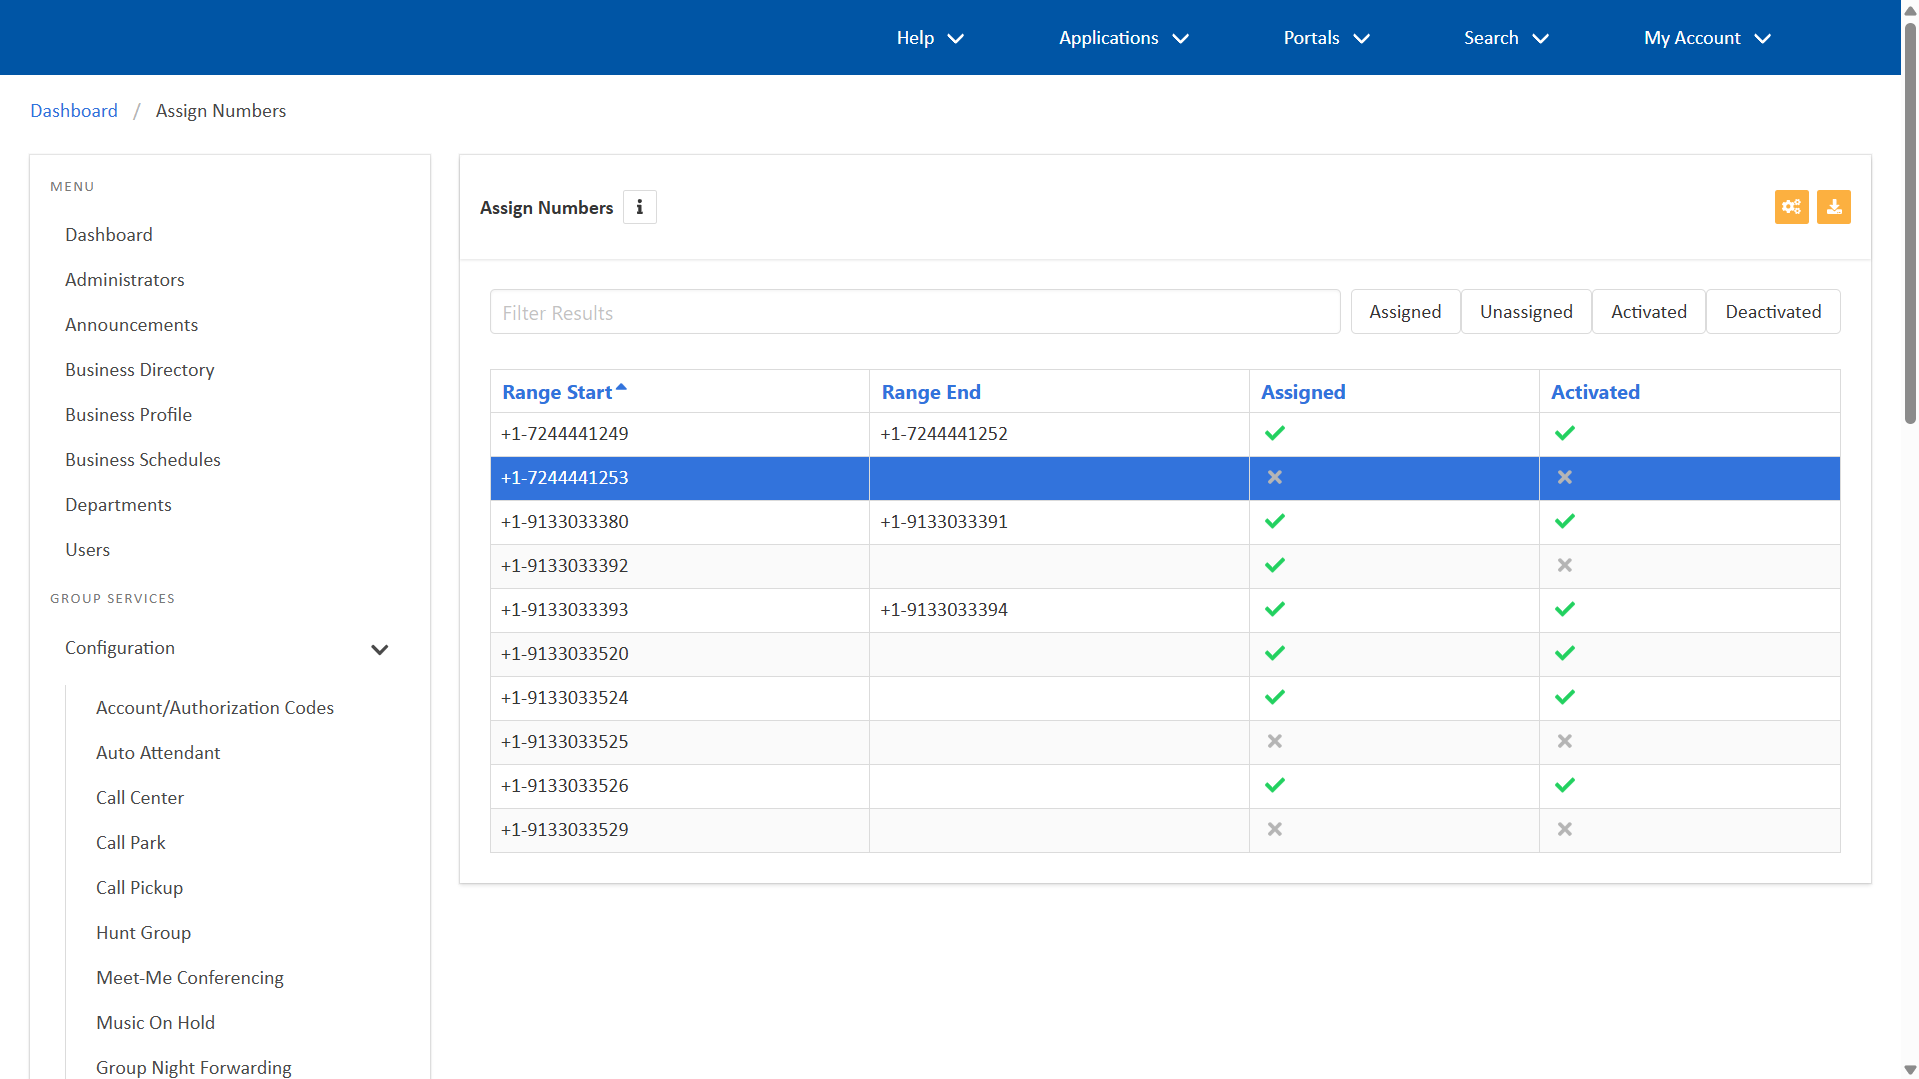Click Assigned X mark for +1-9133033525 row

[x=1274, y=741]
